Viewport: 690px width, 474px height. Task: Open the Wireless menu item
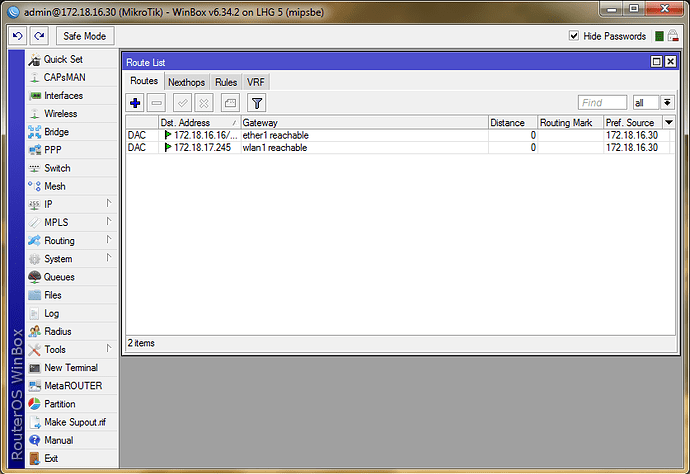(60, 114)
